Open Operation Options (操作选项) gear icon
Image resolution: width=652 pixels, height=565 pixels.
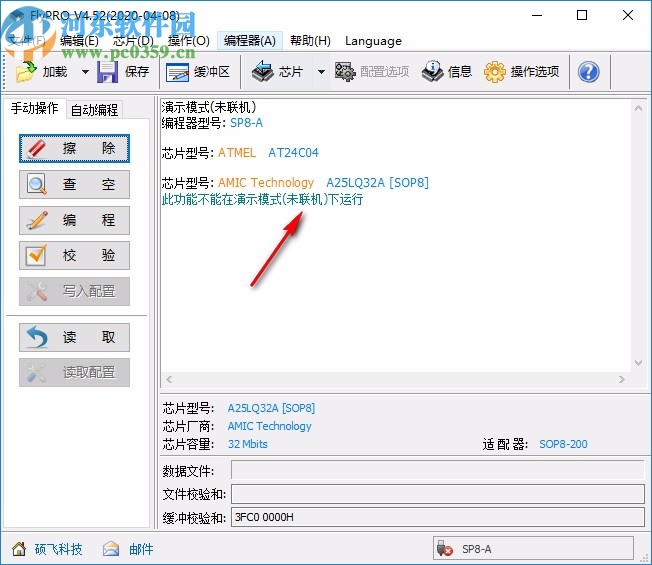click(494, 72)
